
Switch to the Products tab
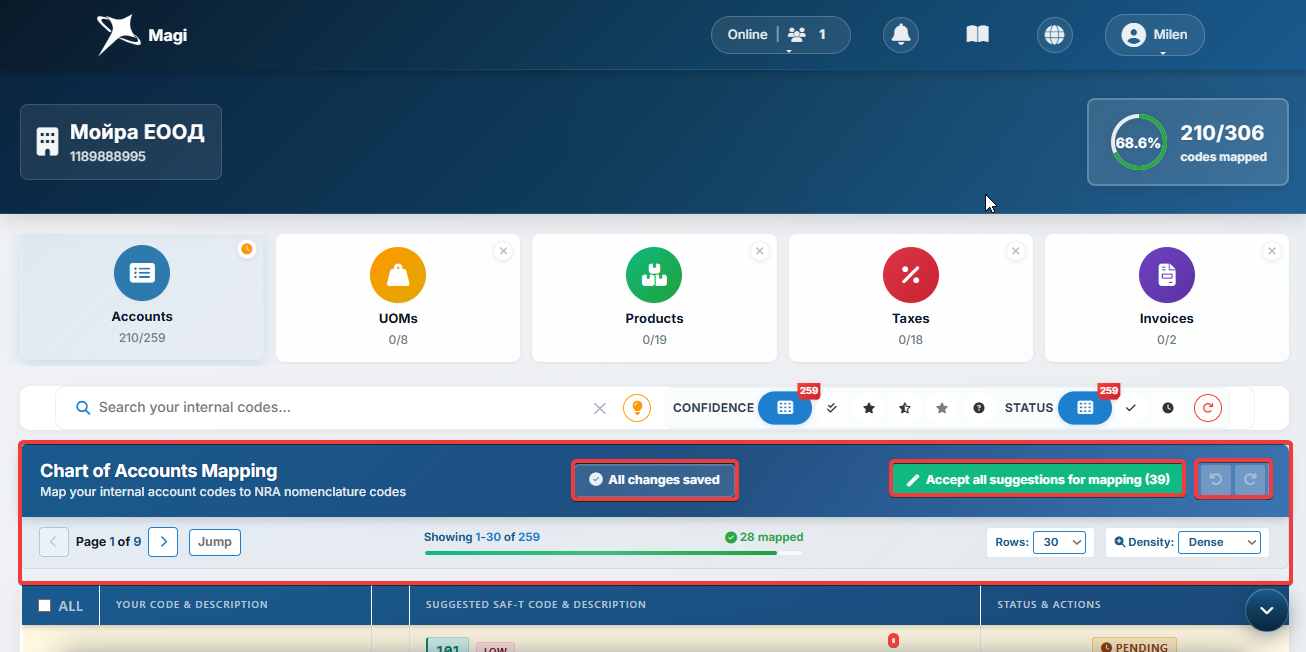tap(655, 298)
